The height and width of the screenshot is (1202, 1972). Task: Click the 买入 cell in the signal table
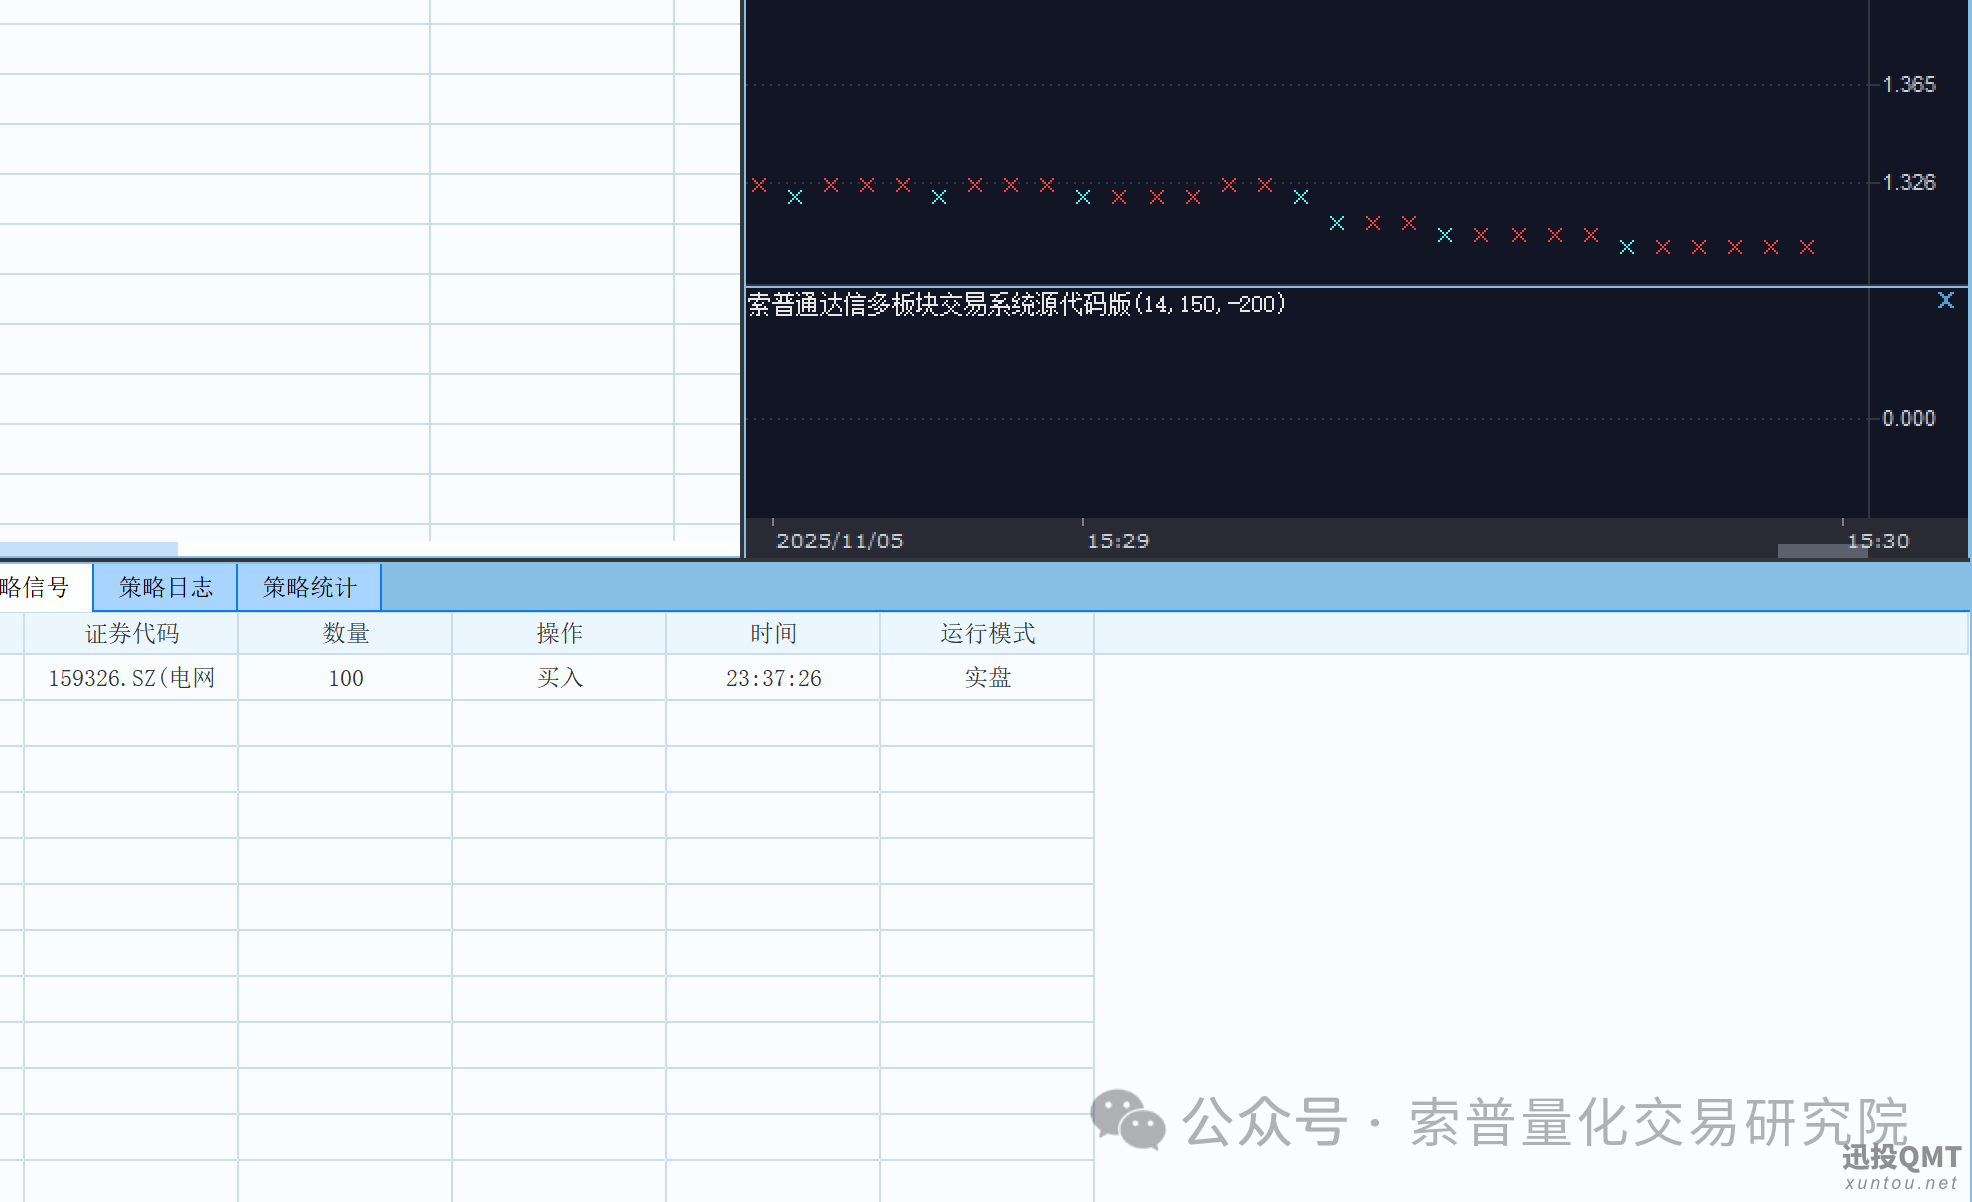point(559,677)
